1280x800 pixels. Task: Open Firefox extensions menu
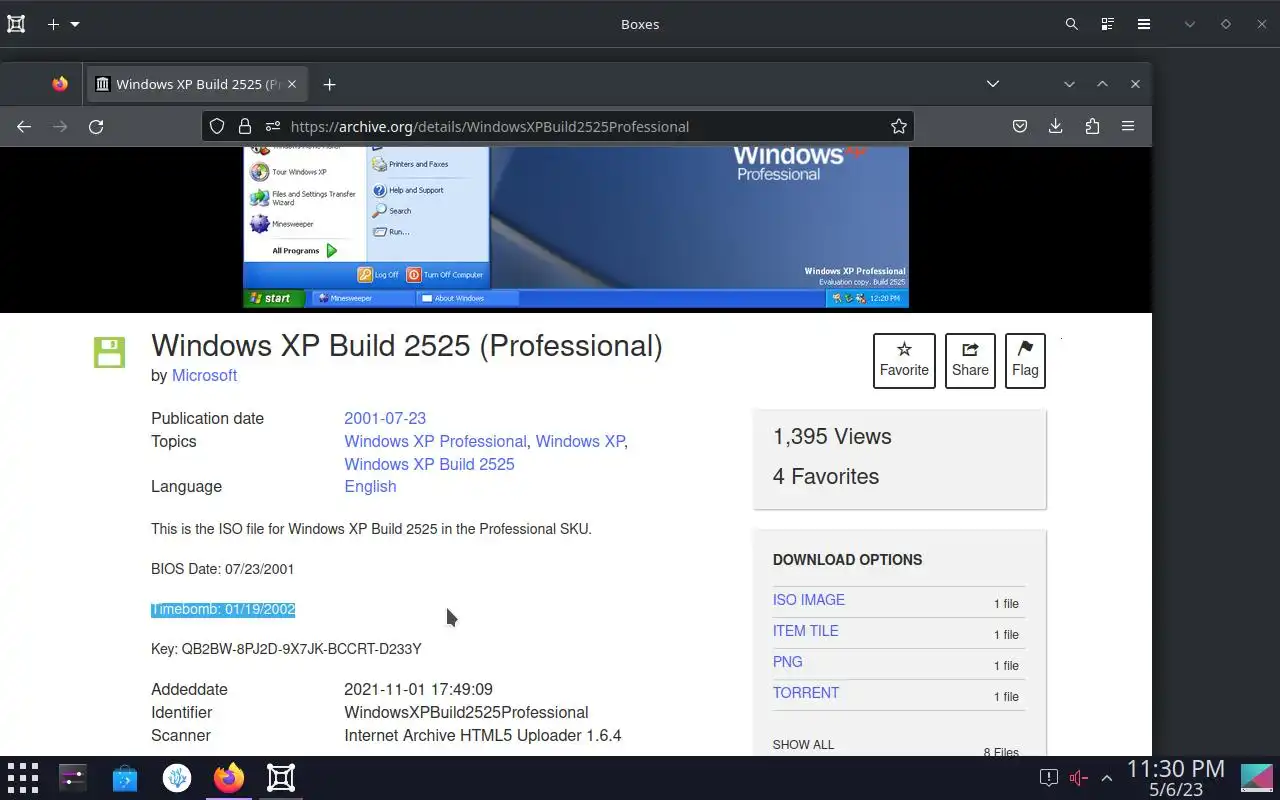tap(1091, 126)
